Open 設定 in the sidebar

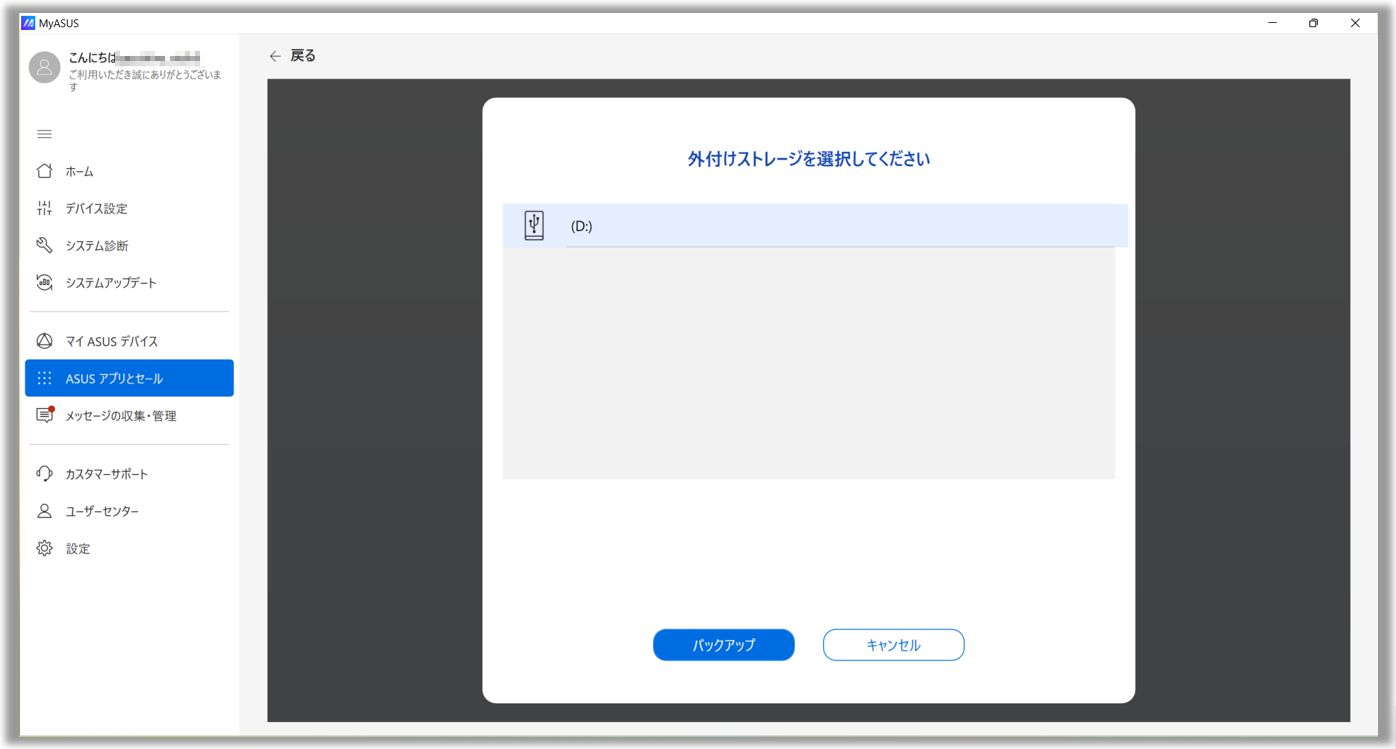point(129,548)
